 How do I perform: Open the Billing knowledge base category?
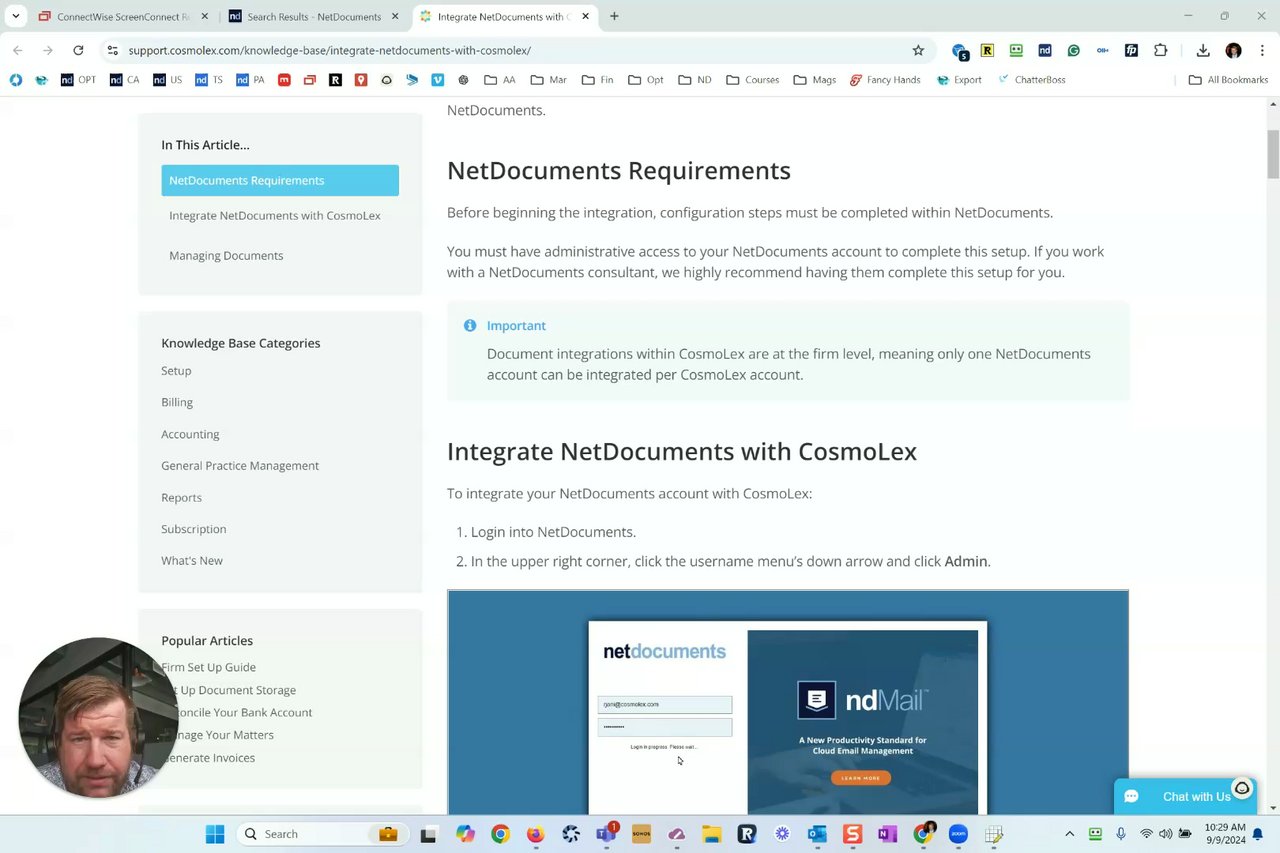pos(177,402)
